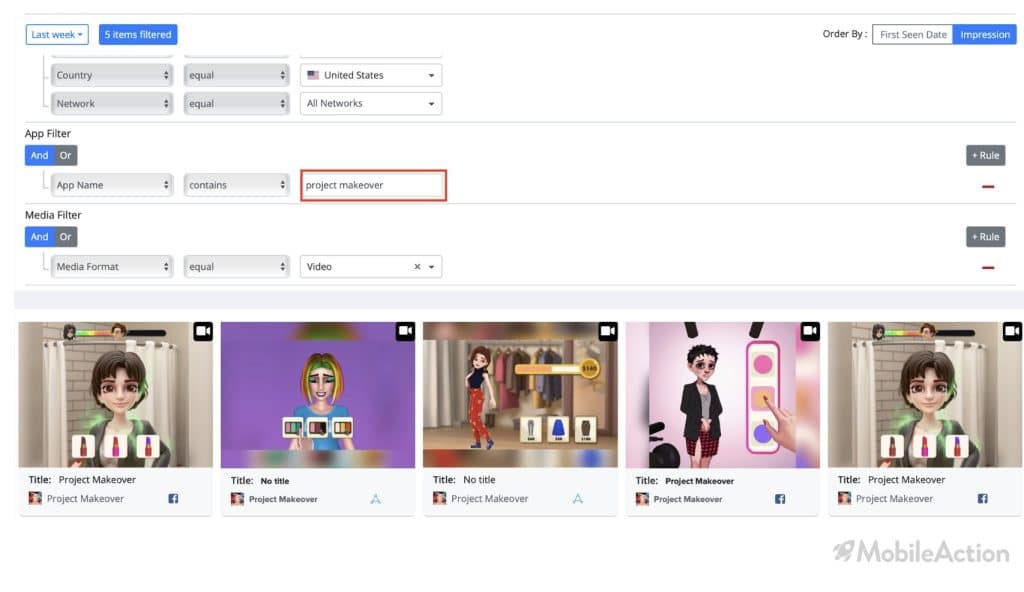Open the United States country dropdown

(371, 75)
